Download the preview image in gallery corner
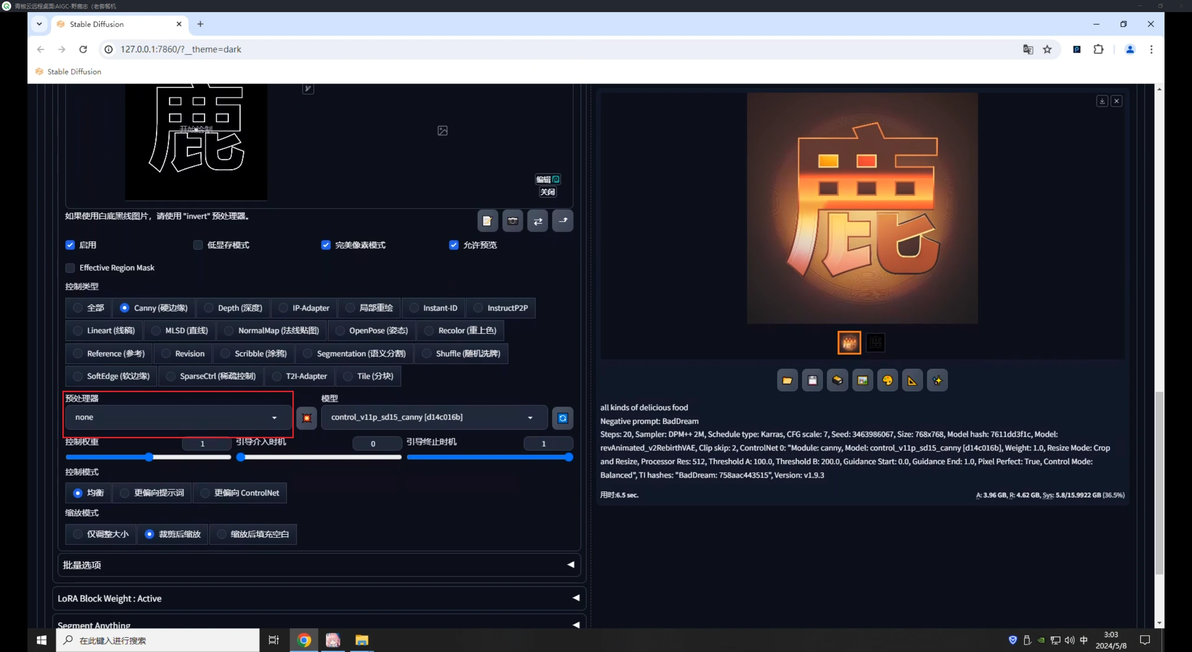 pyautogui.click(x=1102, y=101)
